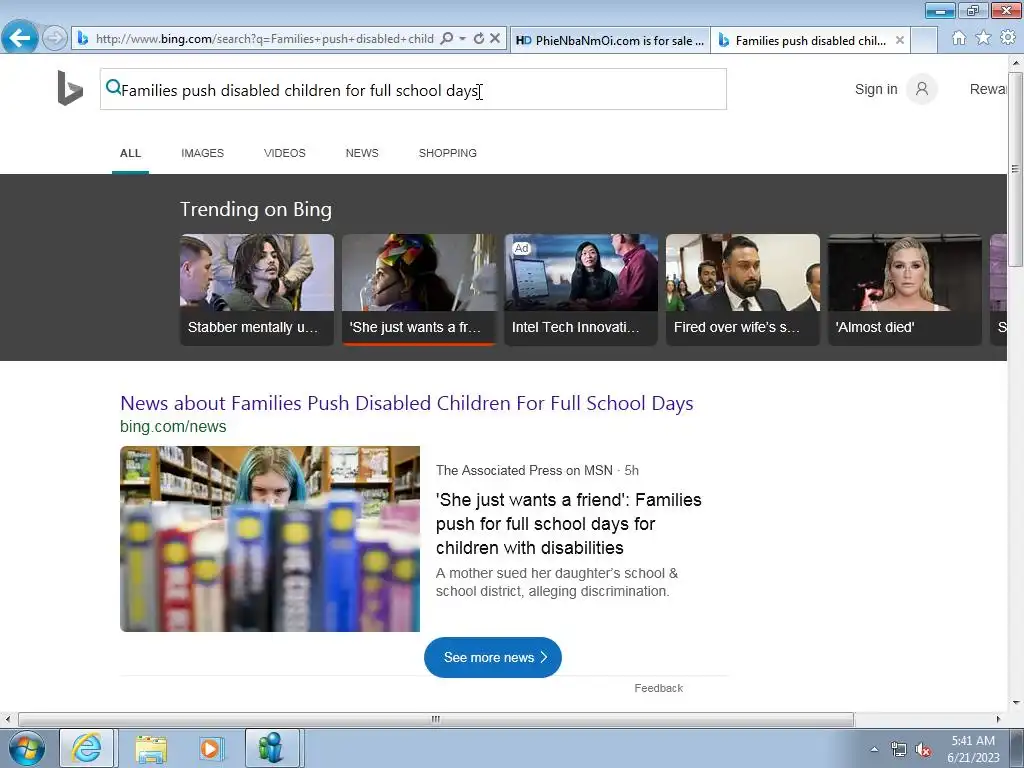This screenshot has width=1024, height=768.
Task: Show hidden tray icons arrow
Action: point(874,749)
